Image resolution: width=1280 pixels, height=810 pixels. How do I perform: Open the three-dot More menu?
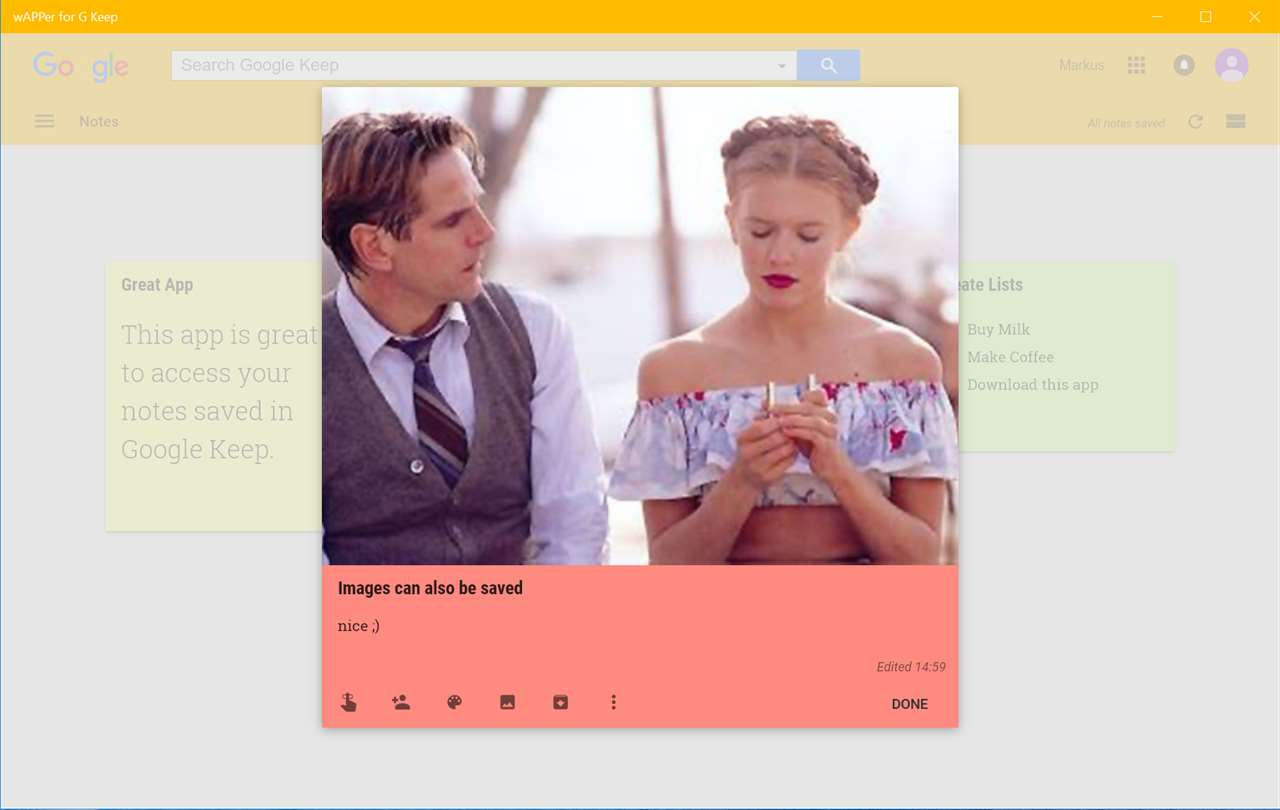[613, 703]
